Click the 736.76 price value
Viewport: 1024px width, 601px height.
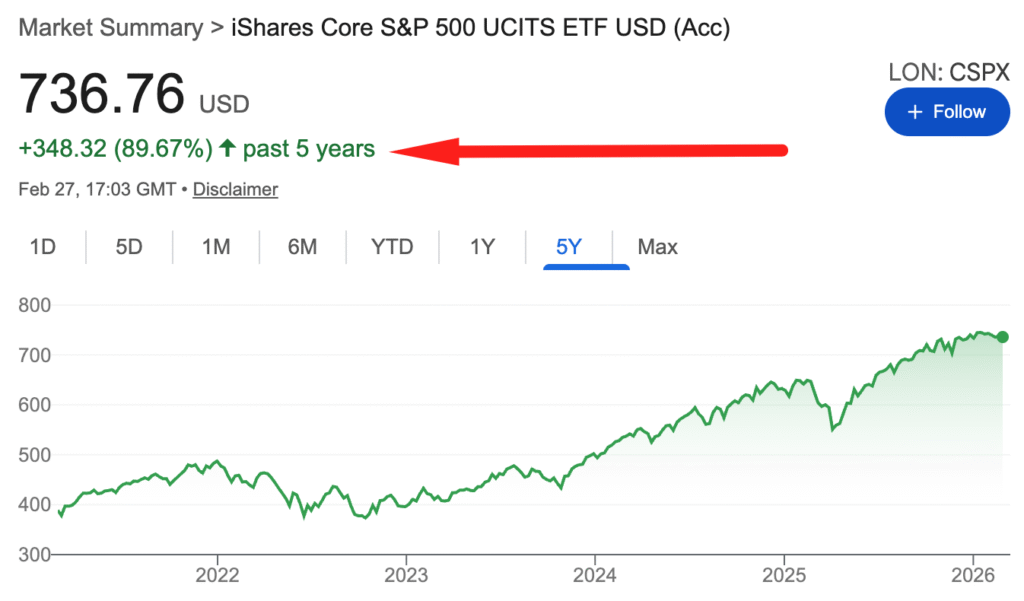coord(102,94)
